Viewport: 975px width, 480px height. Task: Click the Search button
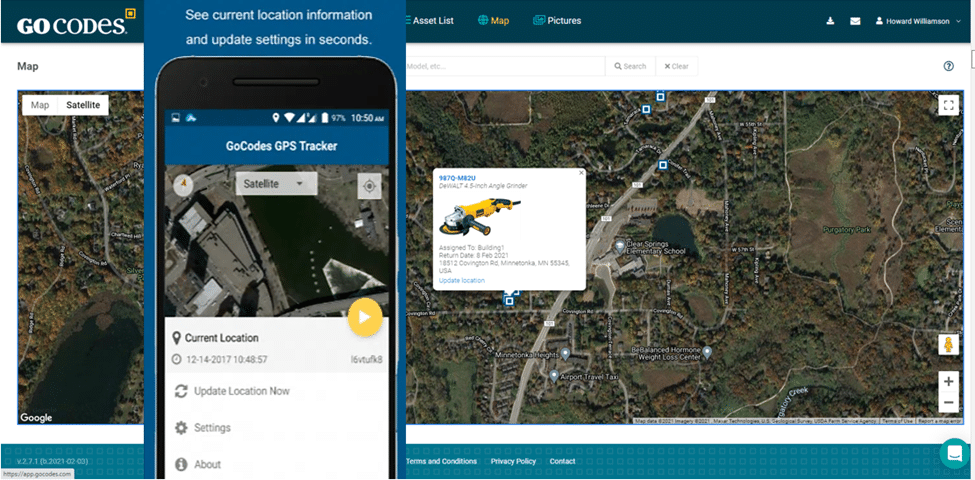tap(630, 66)
